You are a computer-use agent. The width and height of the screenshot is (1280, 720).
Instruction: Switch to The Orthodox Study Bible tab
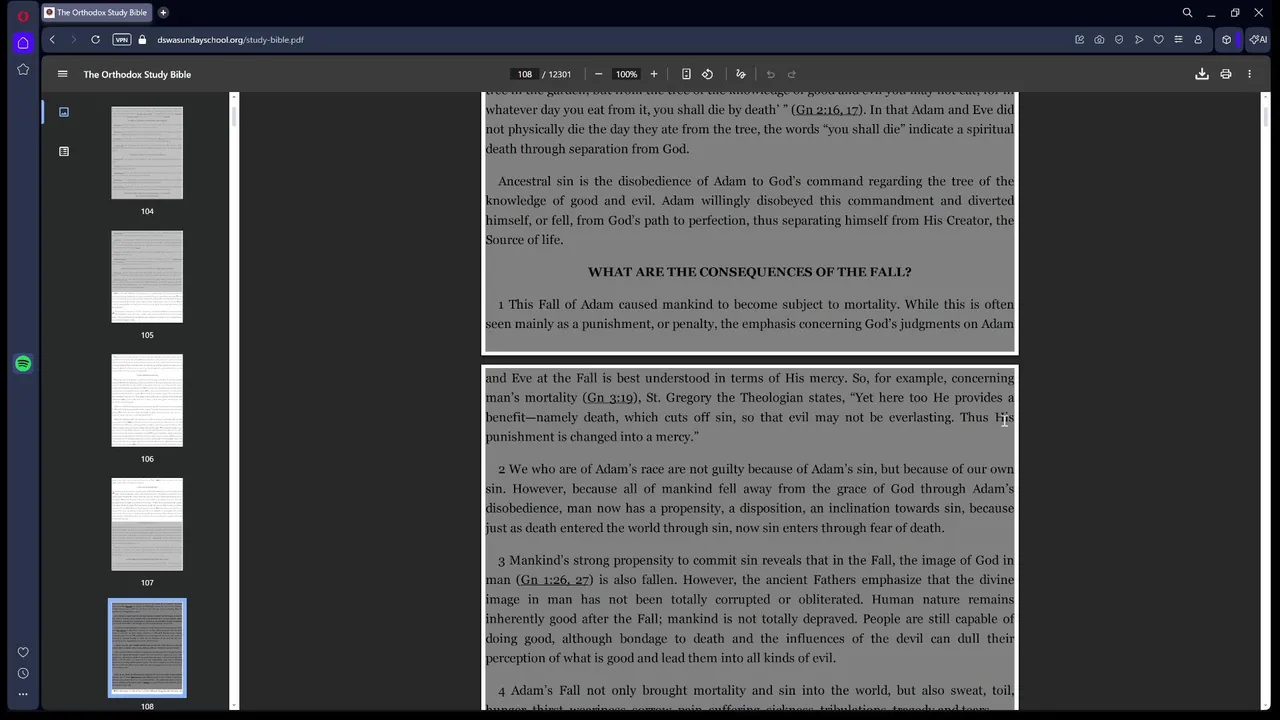click(x=97, y=13)
